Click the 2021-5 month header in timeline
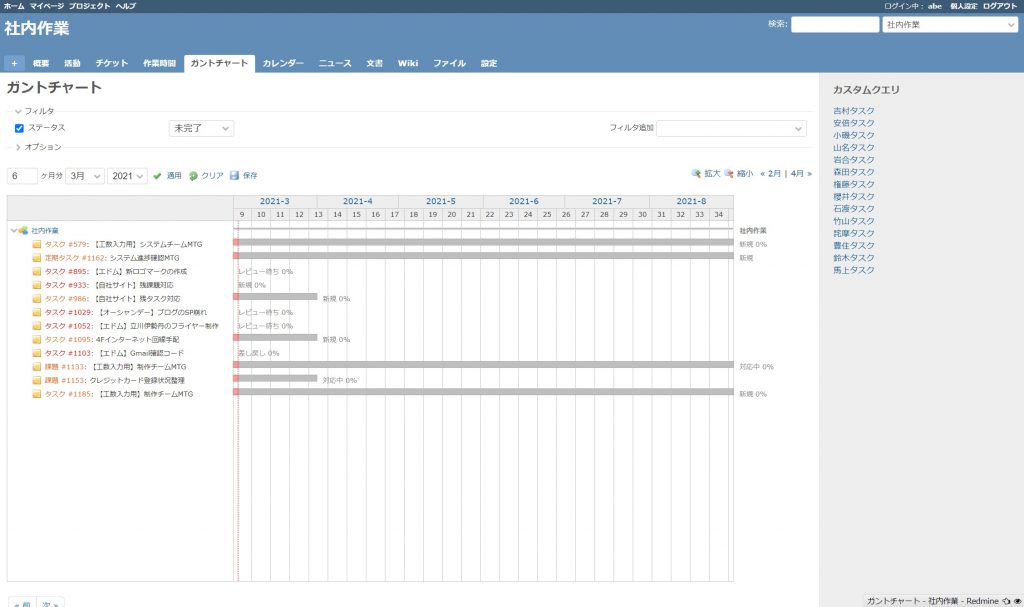Screen dimensions: 1024x607 click(x=441, y=201)
